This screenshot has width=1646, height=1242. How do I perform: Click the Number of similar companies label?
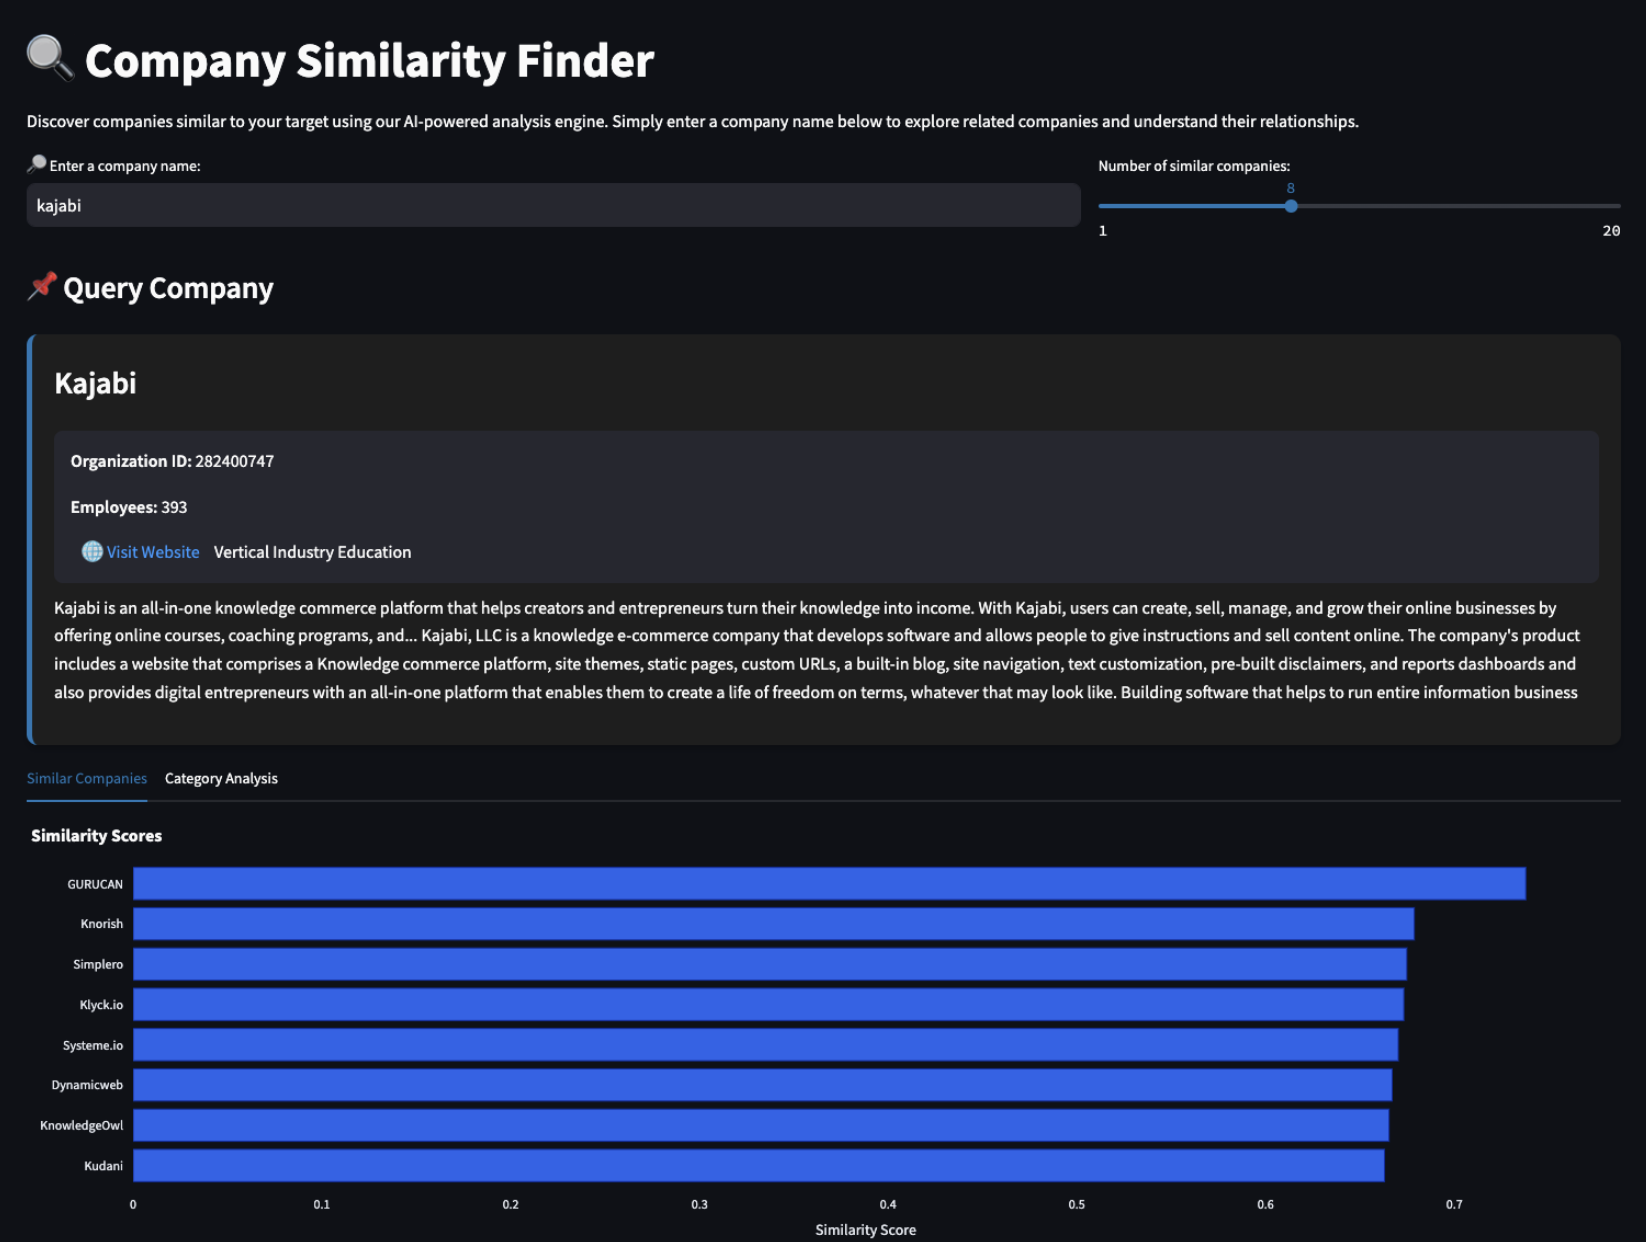pos(1194,166)
